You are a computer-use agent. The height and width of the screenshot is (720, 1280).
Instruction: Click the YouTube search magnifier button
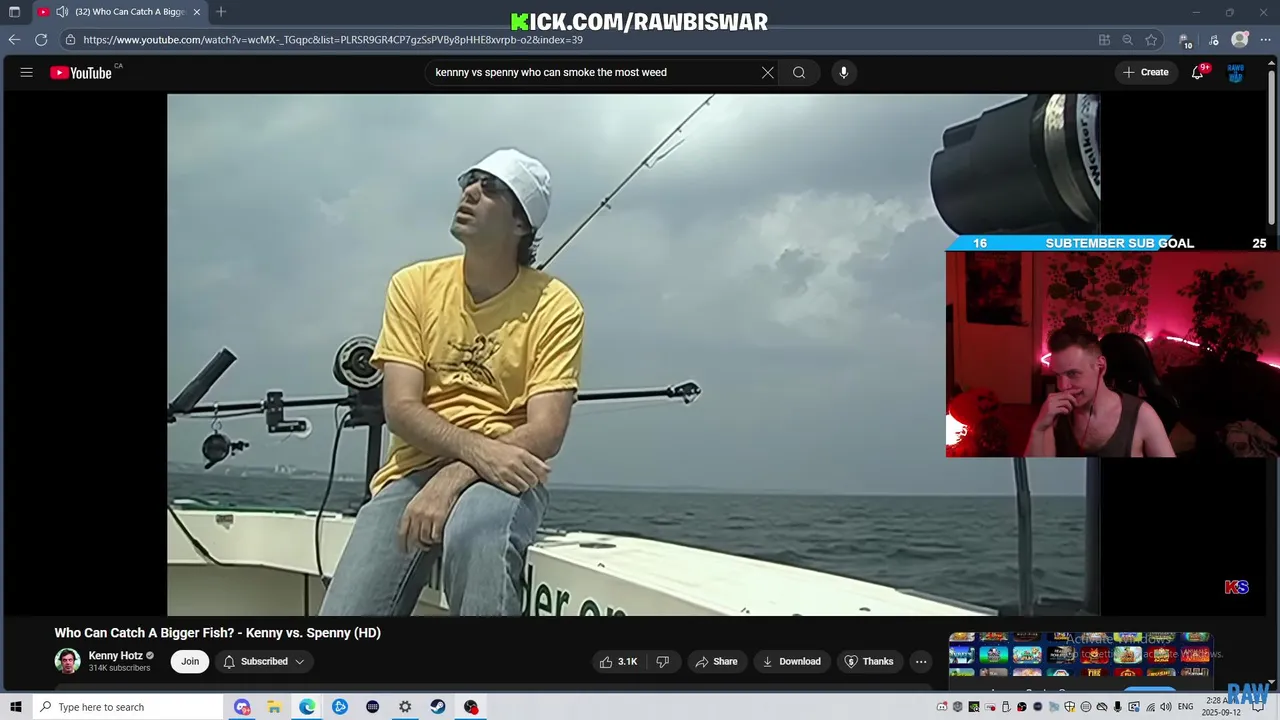pyautogui.click(x=799, y=72)
